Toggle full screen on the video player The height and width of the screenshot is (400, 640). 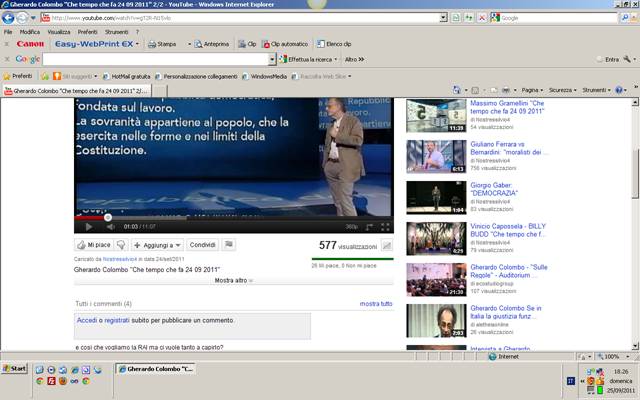(385, 227)
